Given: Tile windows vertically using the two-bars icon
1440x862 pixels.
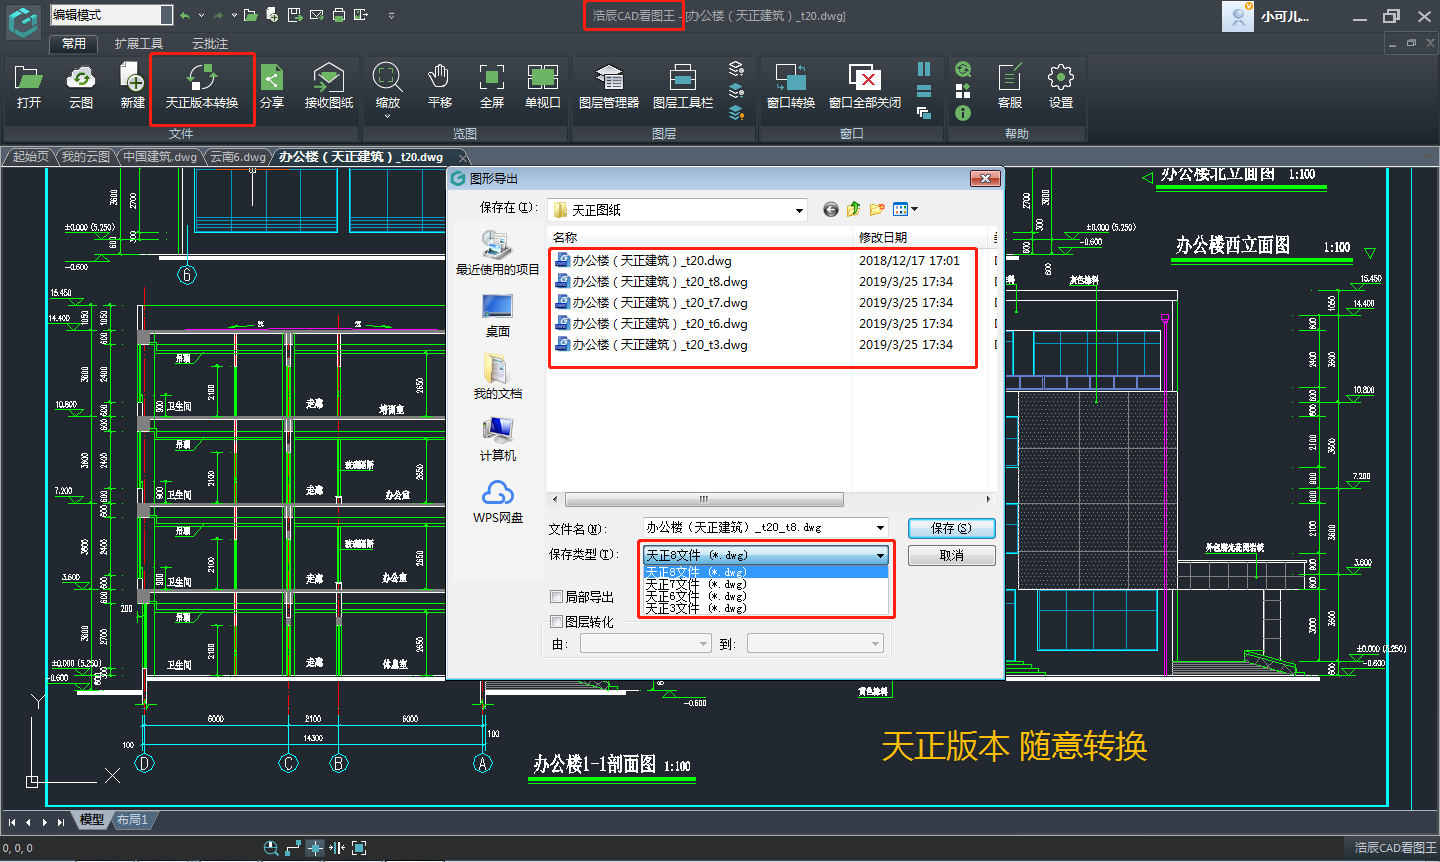Looking at the screenshot, I should click(x=924, y=69).
